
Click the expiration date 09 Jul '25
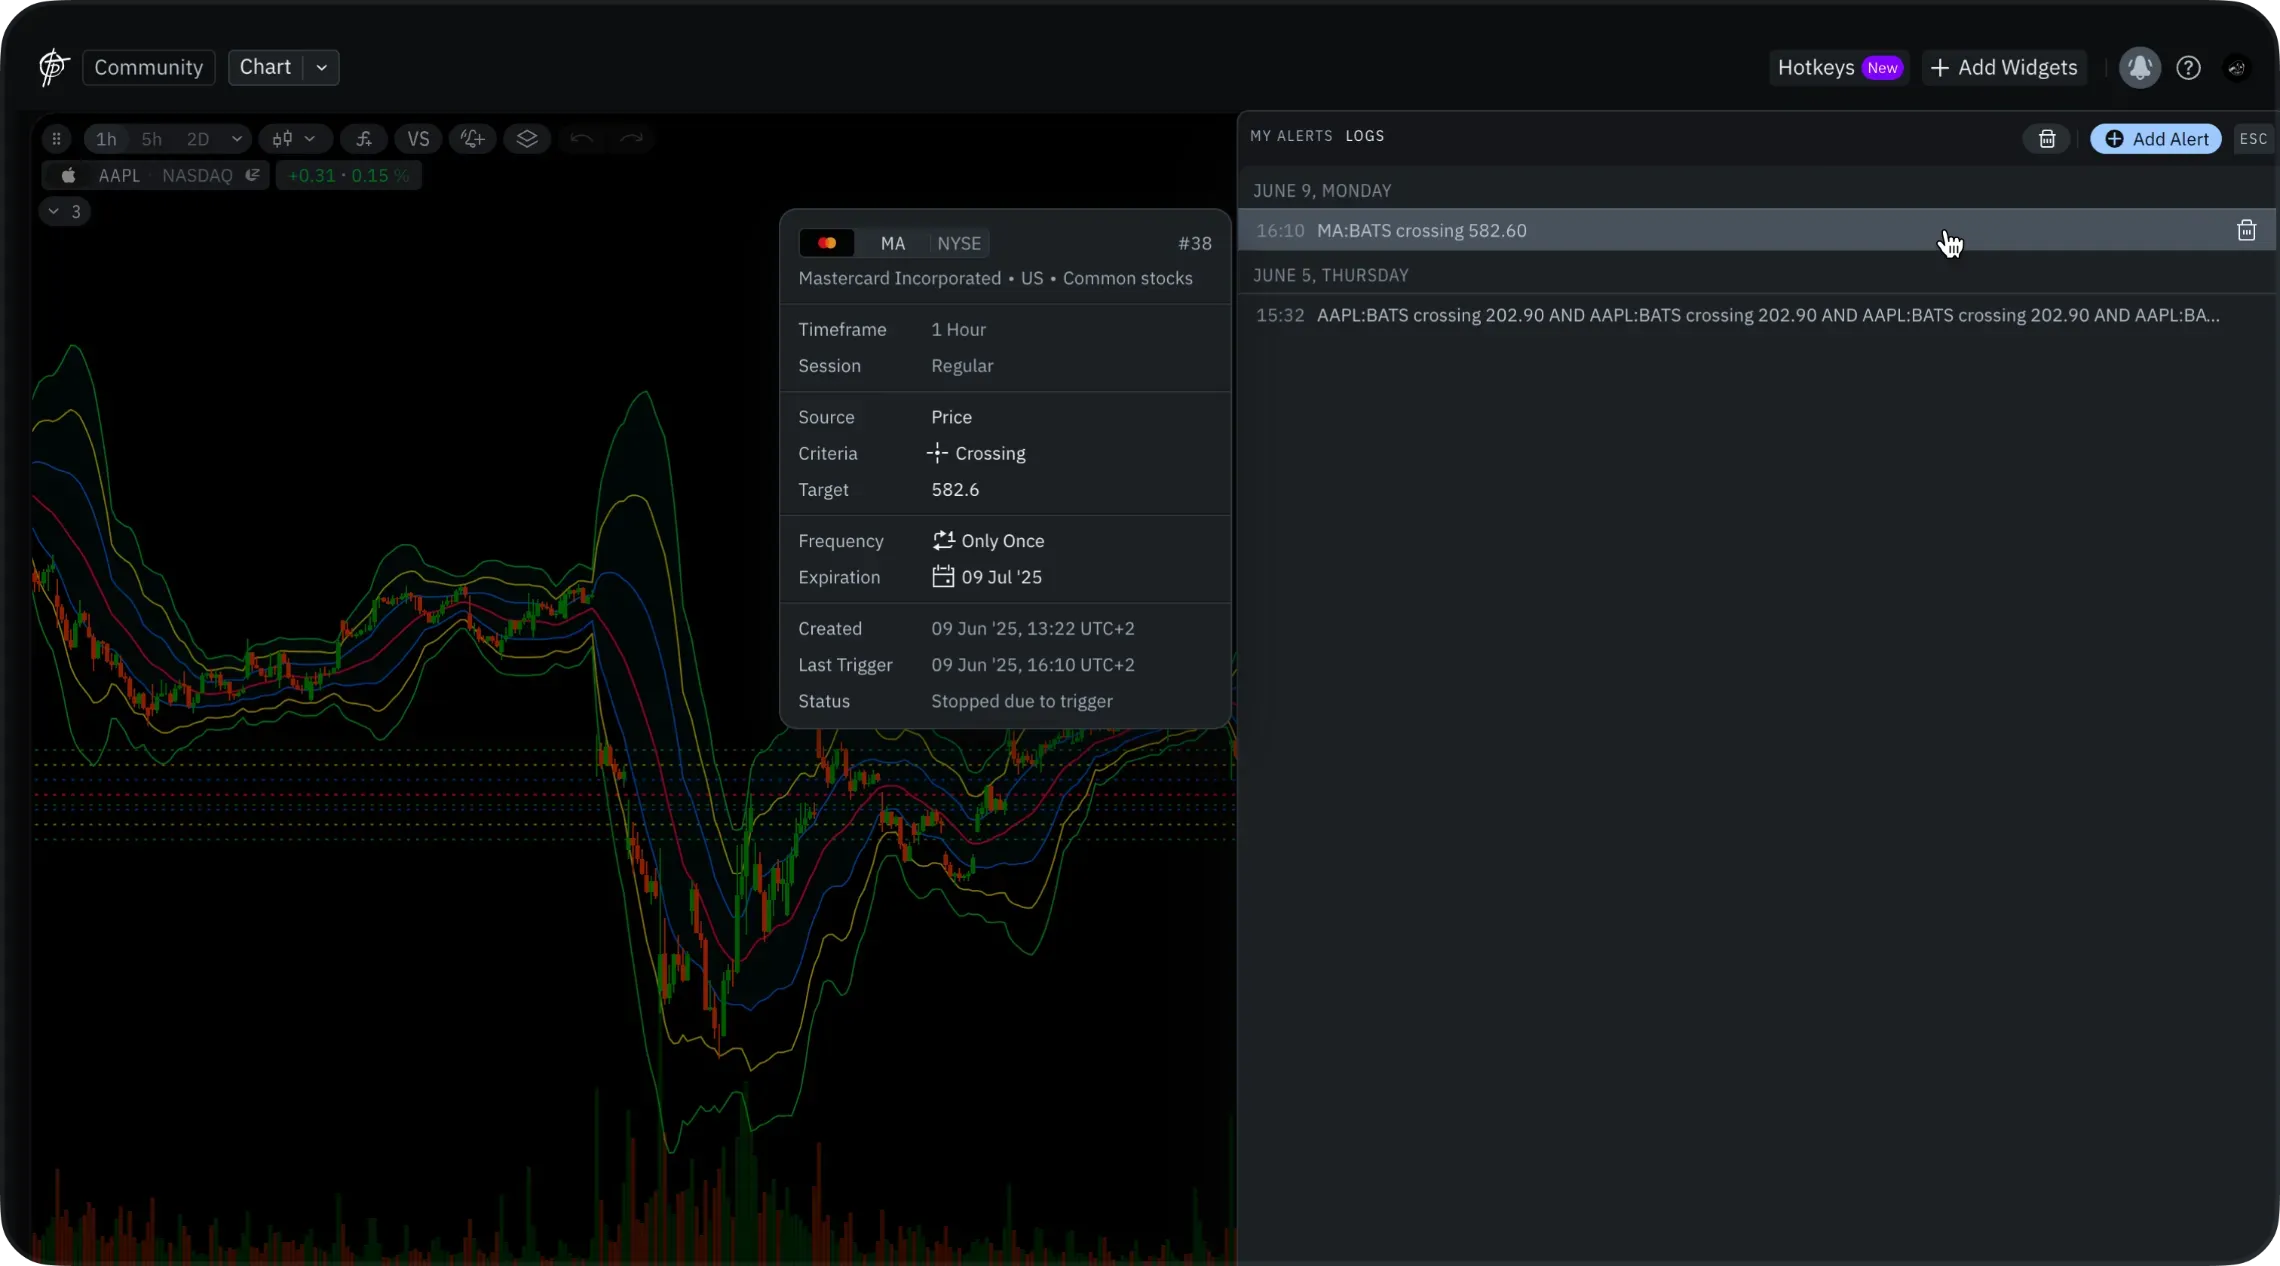tap(987, 577)
